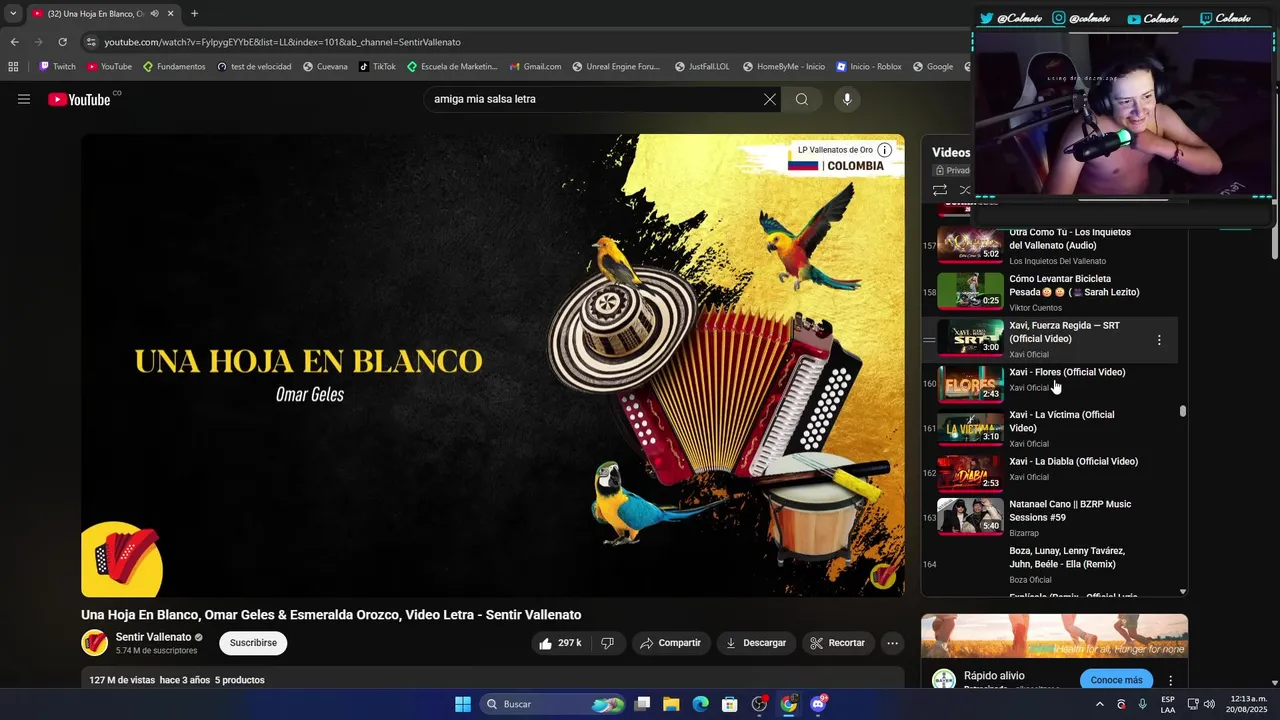Click the playlist panel scrollbar thumb
1280x720 pixels.
coord(1183,411)
